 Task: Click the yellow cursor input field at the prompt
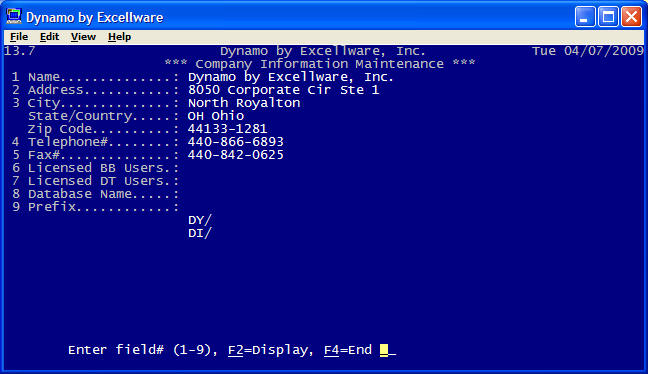[x=384, y=350]
